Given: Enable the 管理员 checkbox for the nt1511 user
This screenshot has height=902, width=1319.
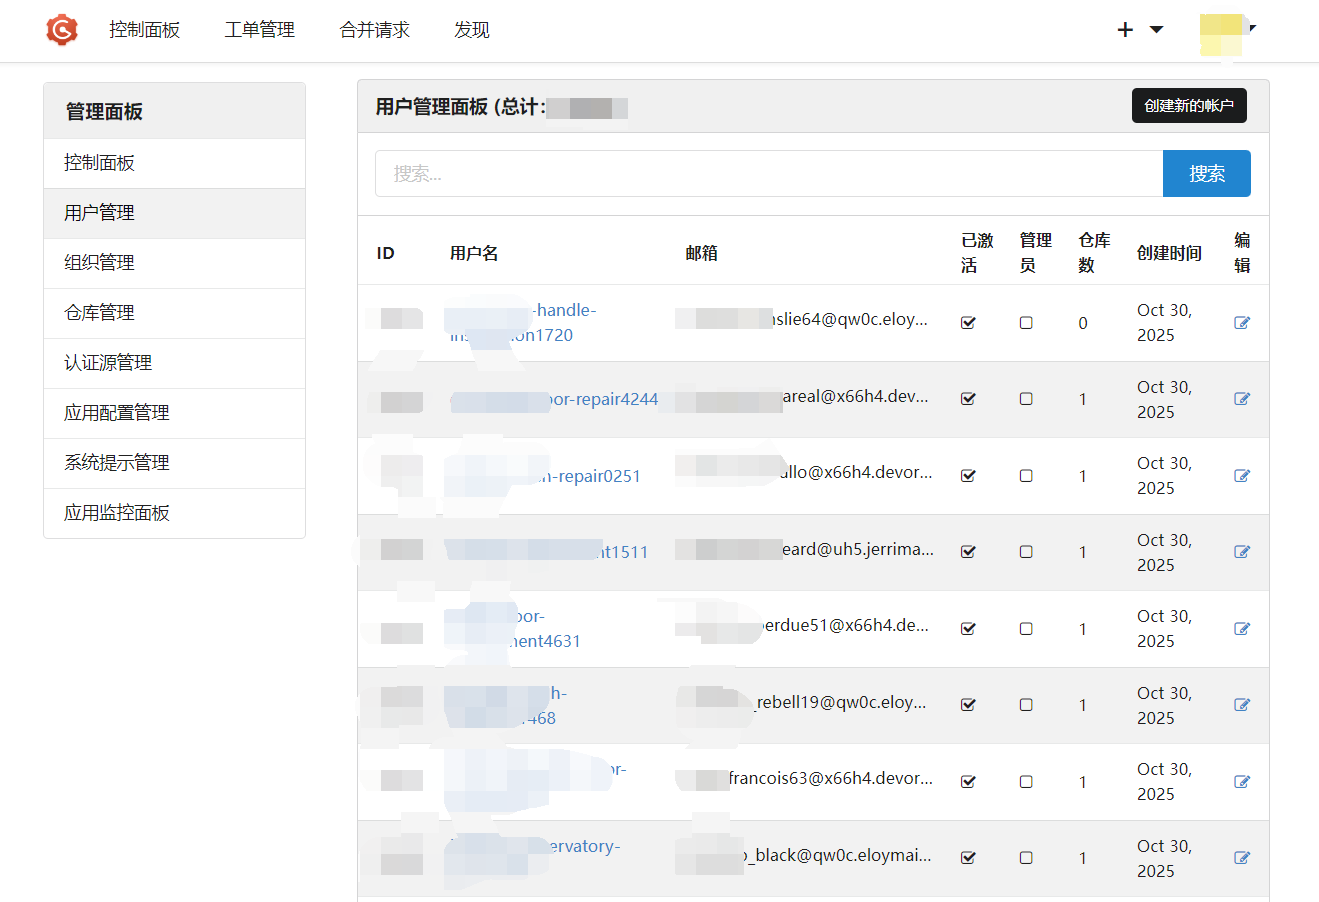Looking at the screenshot, I should point(1026,551).
